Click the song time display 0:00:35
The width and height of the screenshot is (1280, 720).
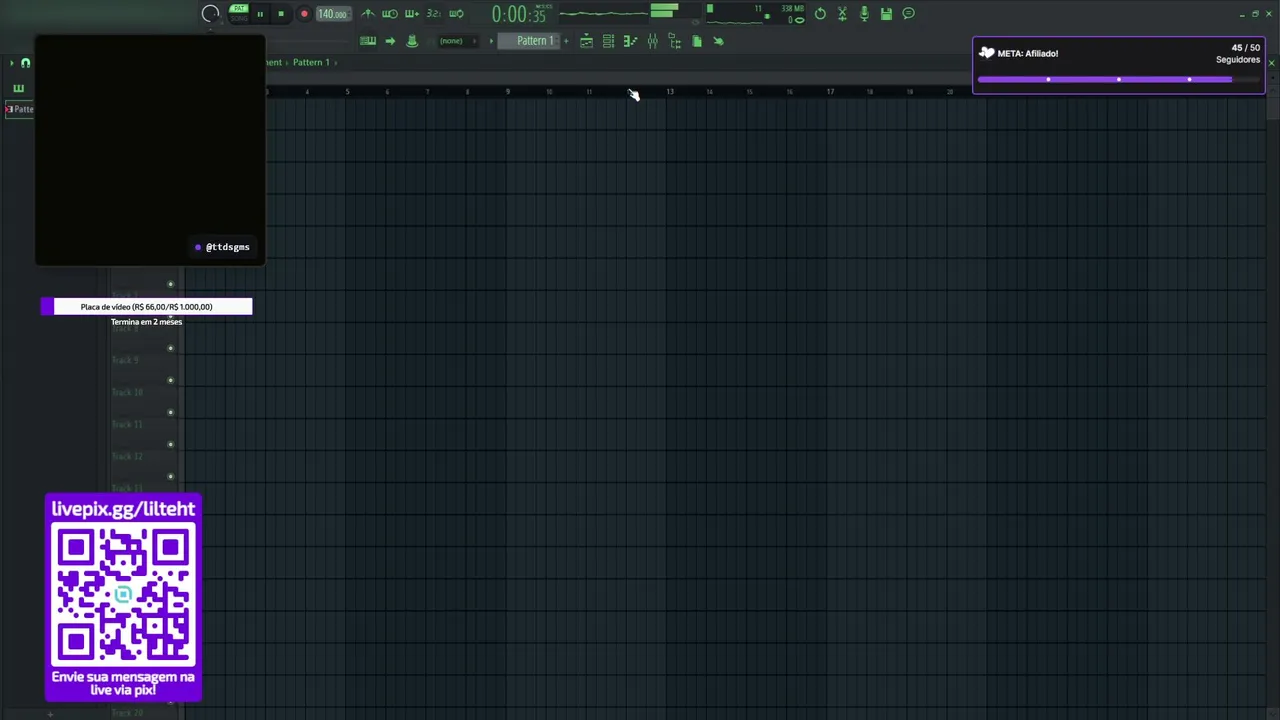pos(518,14)
